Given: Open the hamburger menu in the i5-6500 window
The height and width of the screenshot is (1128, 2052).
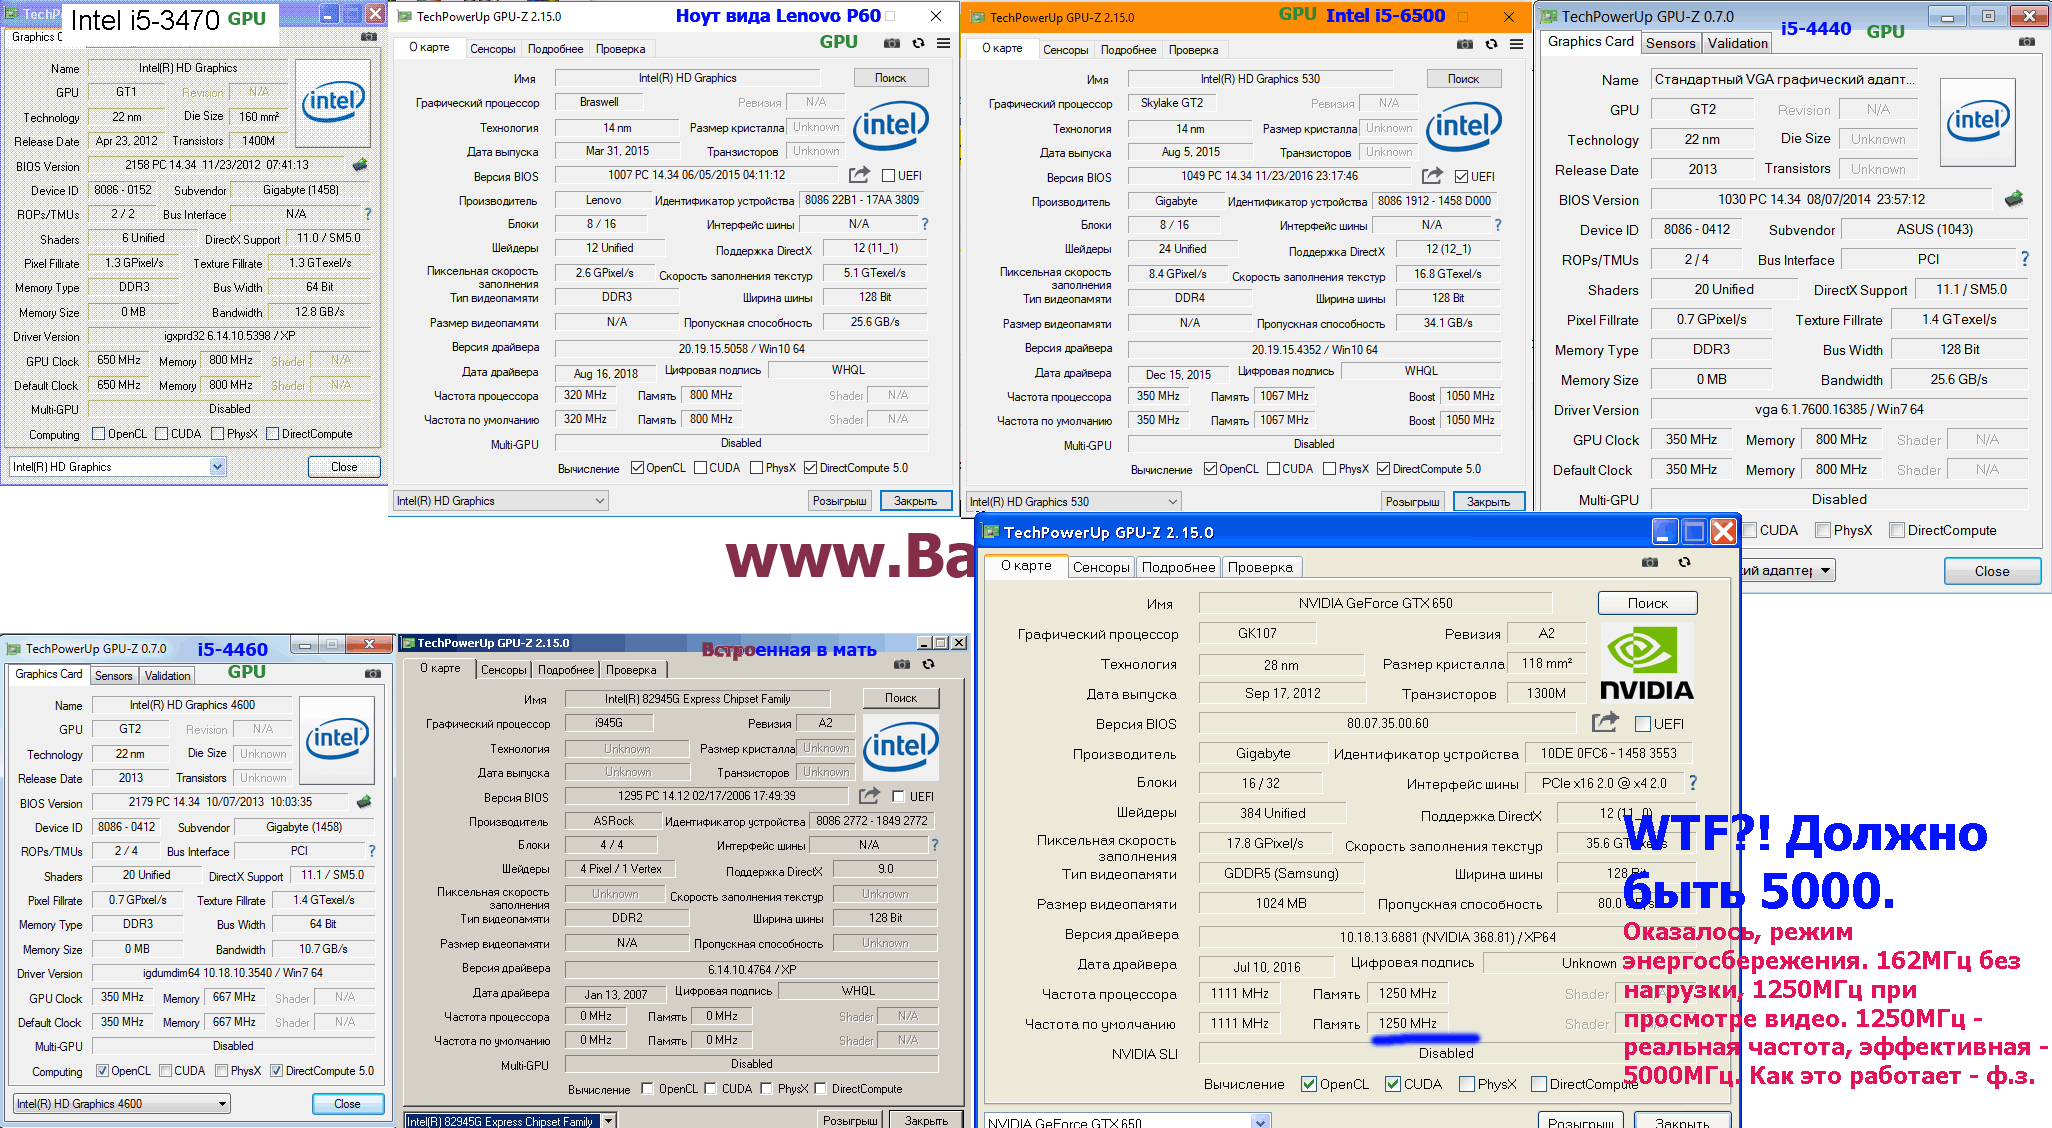Looking at the screenshot, I should 1516,44.
